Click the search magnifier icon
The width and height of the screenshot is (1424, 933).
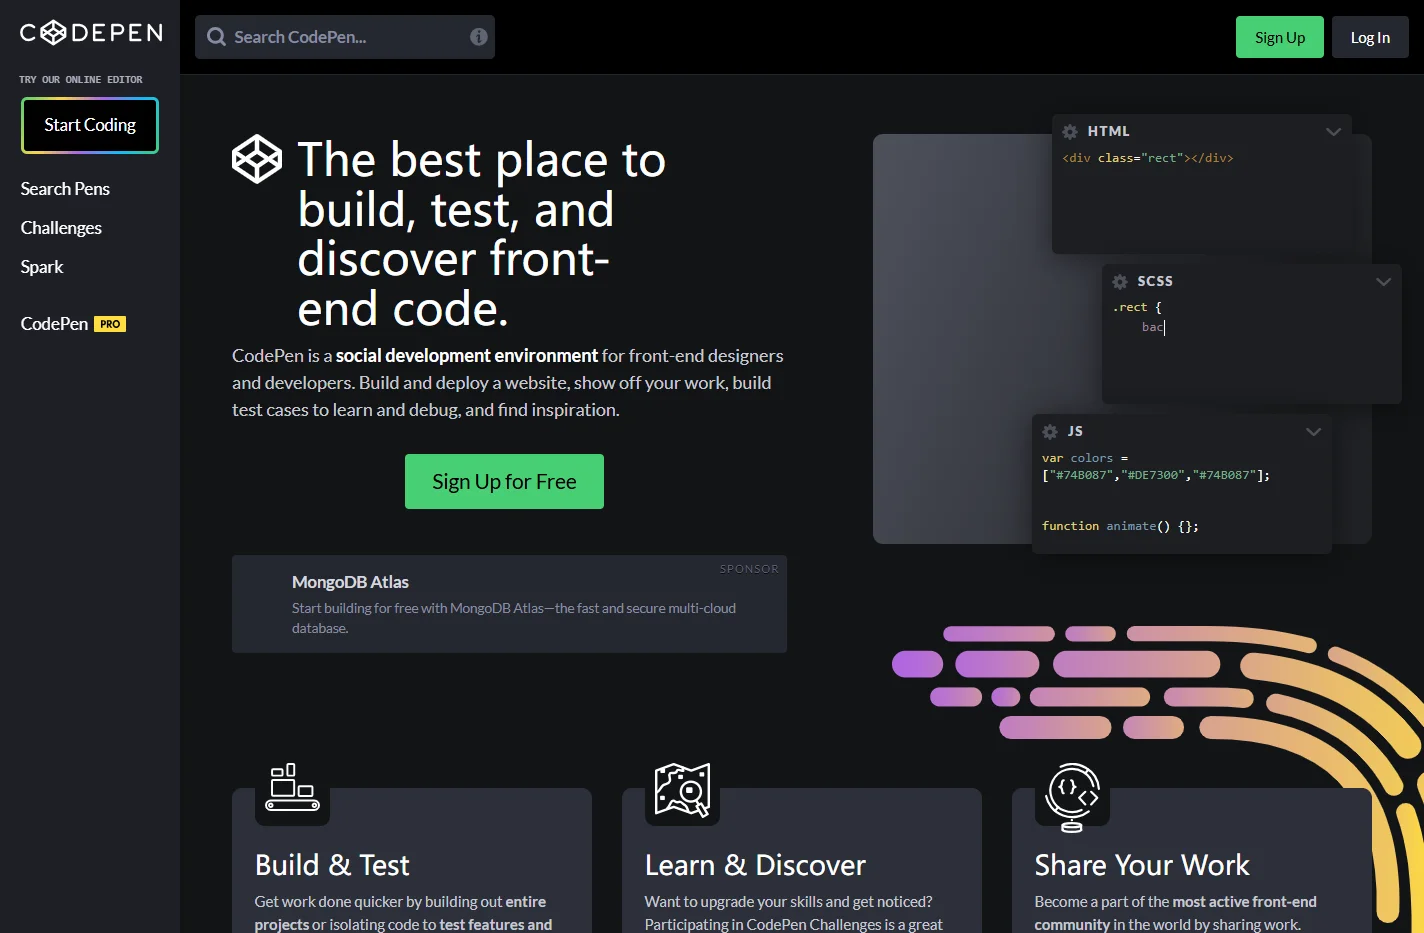point(216,37)
